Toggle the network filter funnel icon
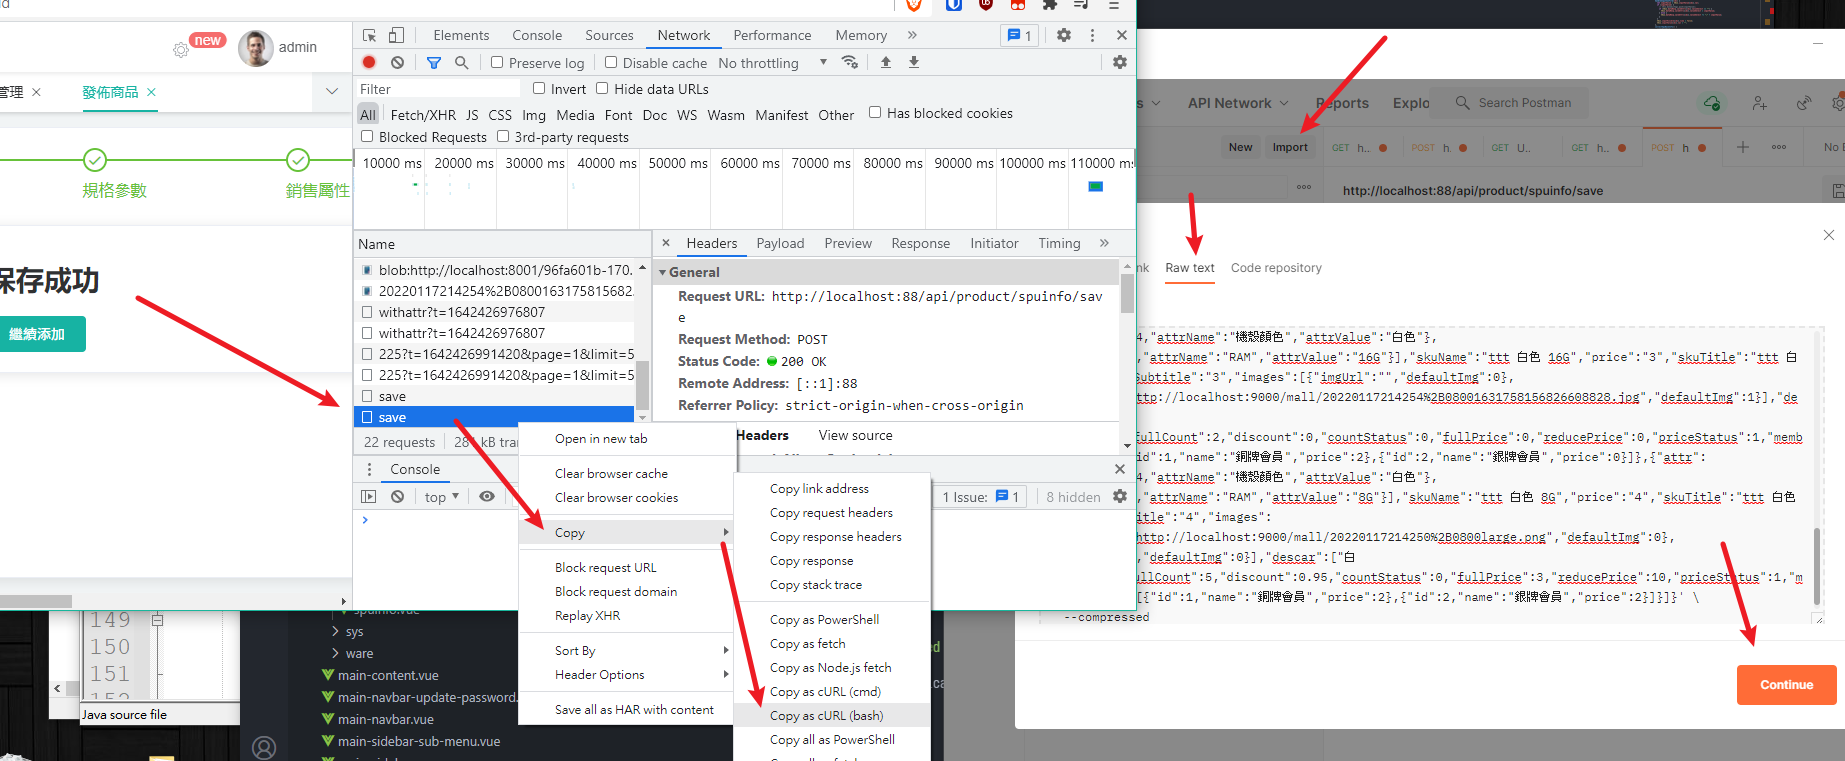1845x761 pixels. coord(434,62)
